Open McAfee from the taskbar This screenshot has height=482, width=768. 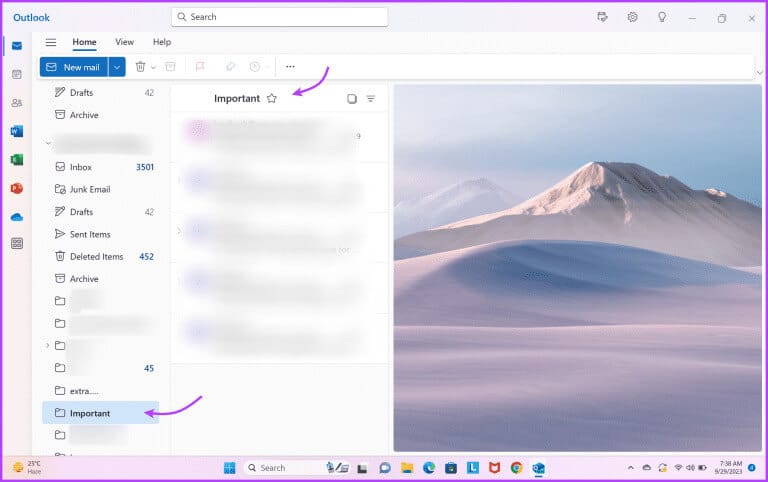pyautogui.click(x=495, y=468)
